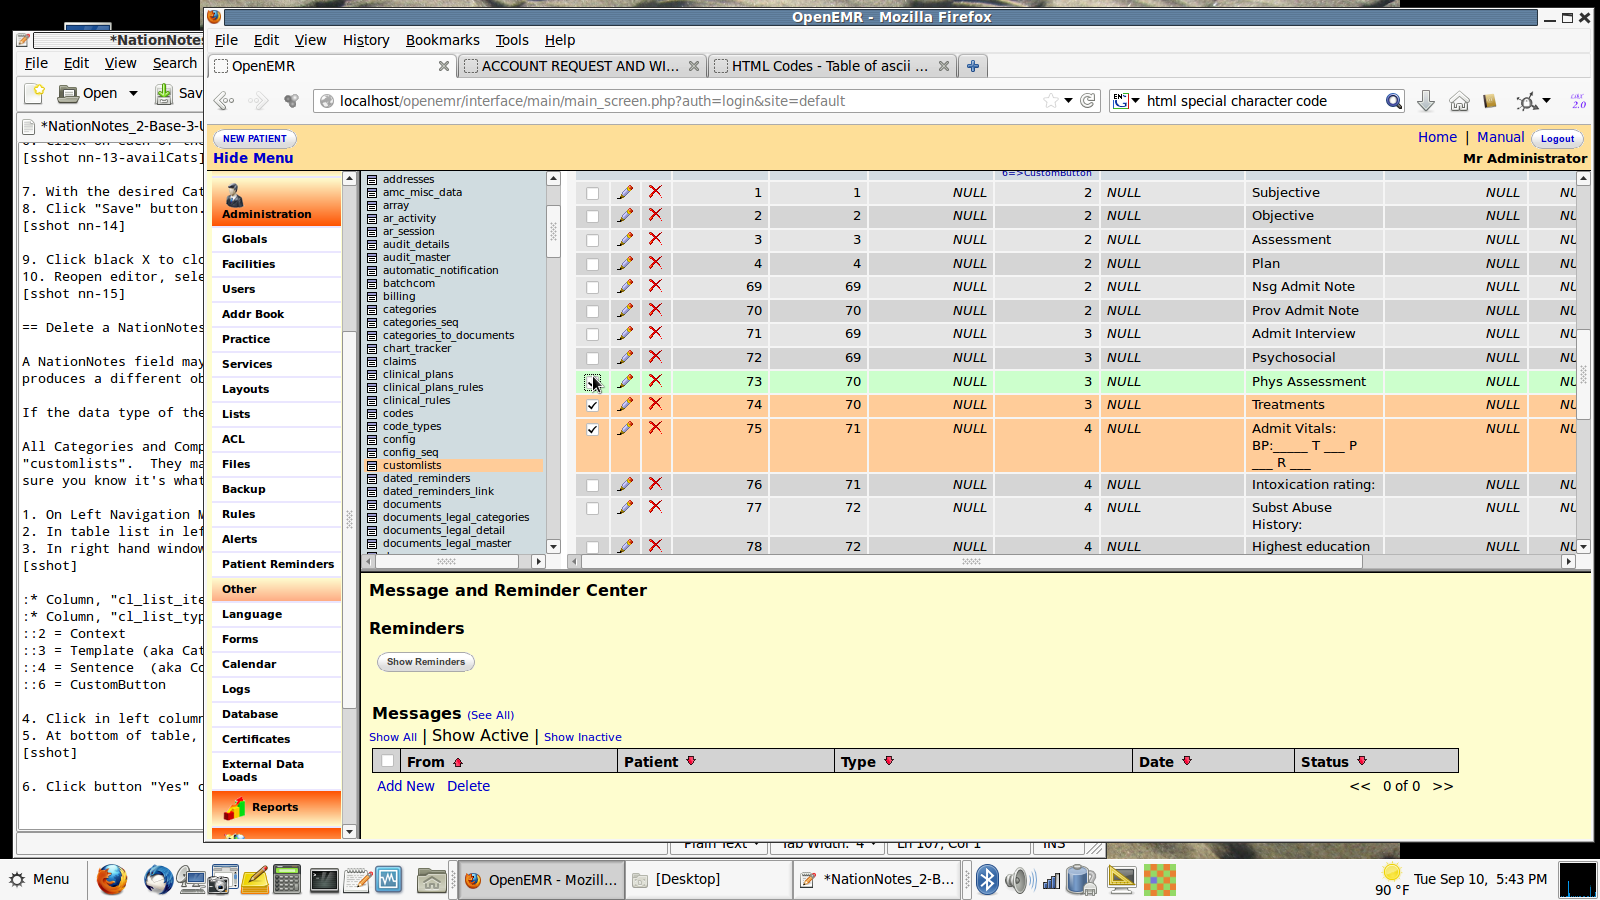Open a new tab with the plus icon
The height and width of the screenshot is (900, 1600).
coord(972,66)
